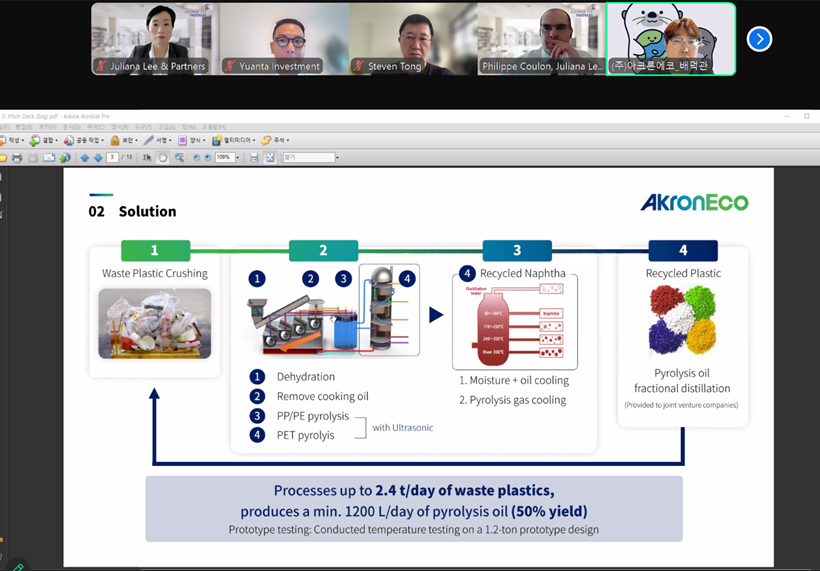
Task: Click the globe web upload icon
Action: 65,157
